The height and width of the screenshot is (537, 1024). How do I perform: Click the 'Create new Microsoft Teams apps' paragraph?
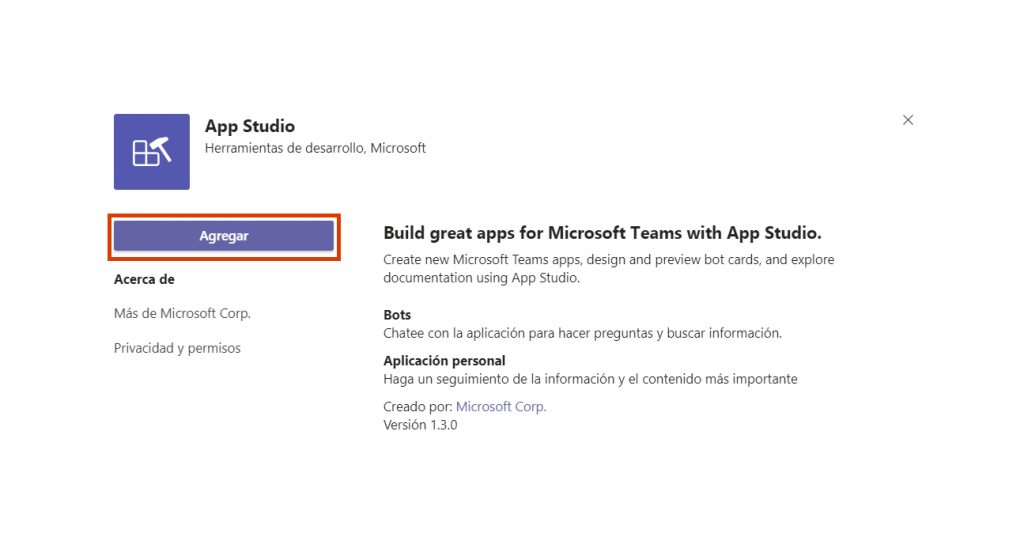pyautogui.click(x=609, y=268)
